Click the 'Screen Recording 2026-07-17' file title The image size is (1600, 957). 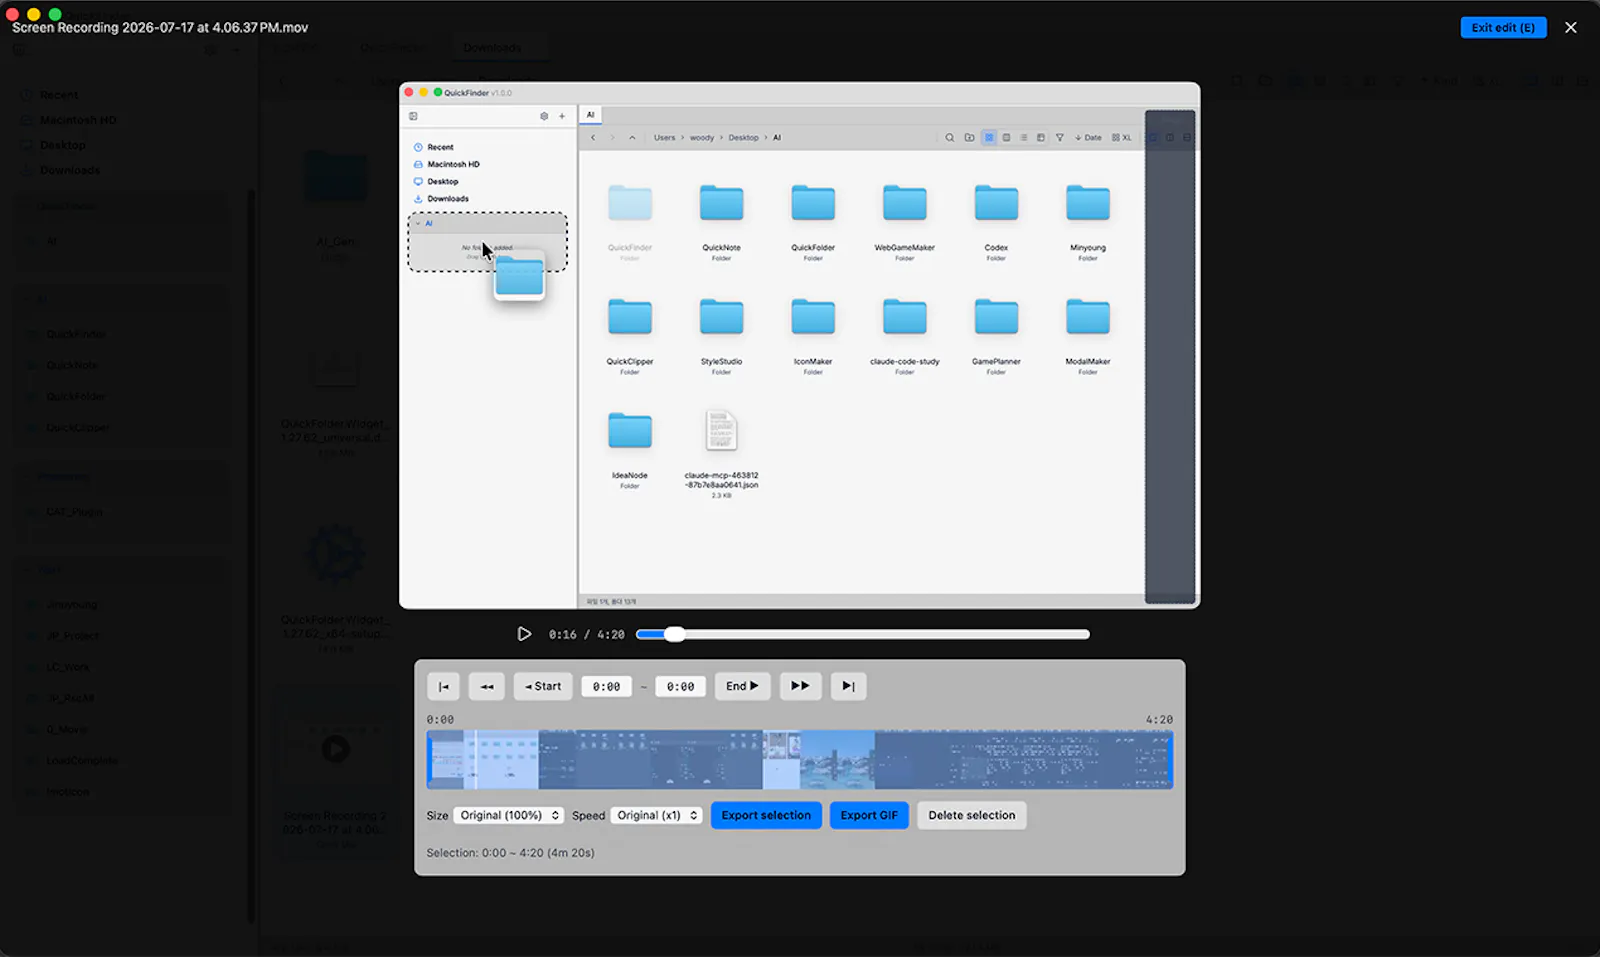coord(160,28)
